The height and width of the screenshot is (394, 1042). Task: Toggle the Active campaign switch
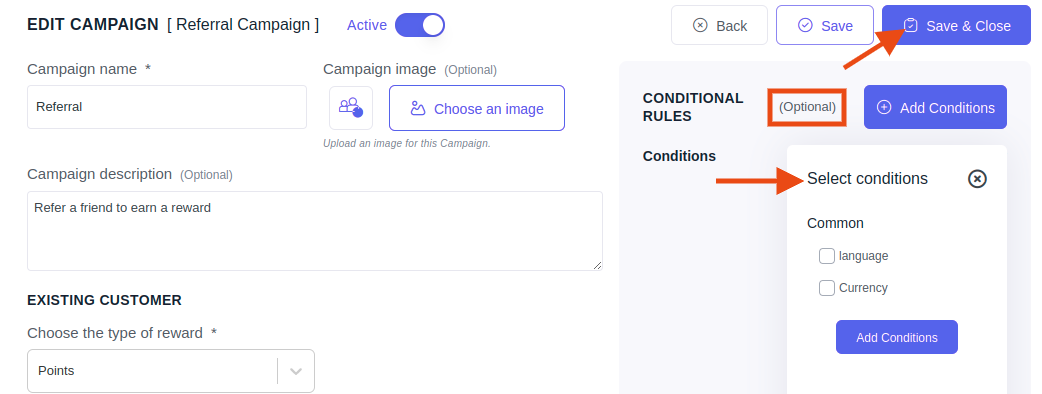(419, 25)
